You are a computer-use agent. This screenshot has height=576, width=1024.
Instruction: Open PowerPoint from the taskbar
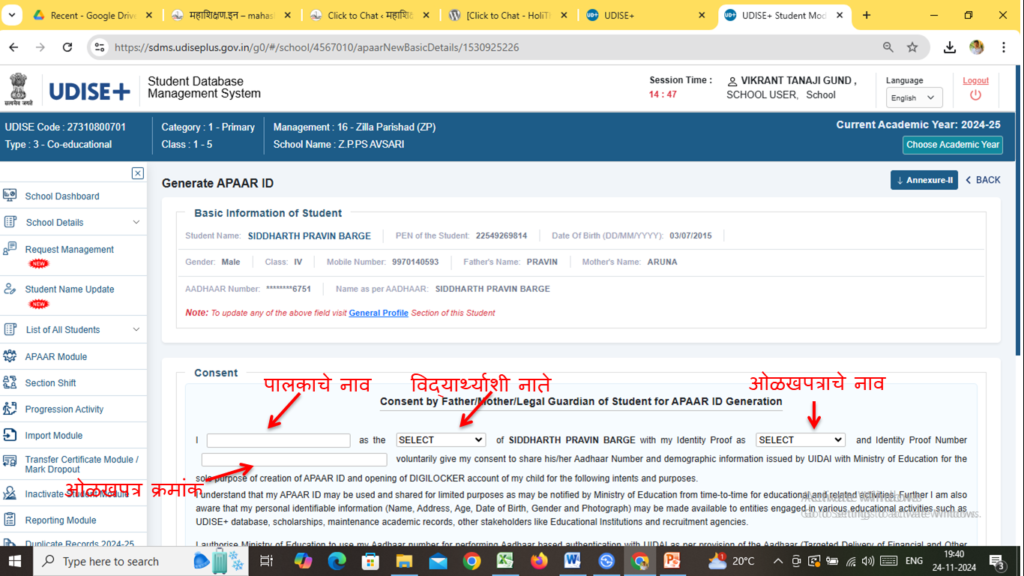click(672, 560)
